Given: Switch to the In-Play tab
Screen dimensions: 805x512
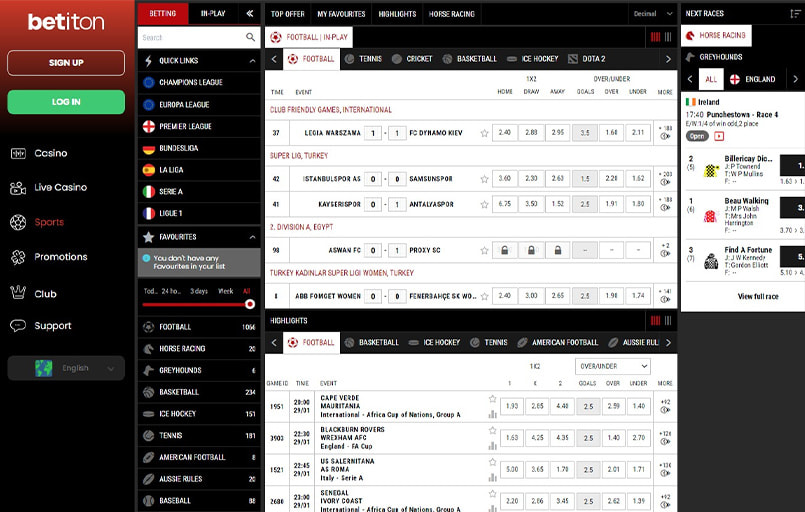Looking at the screenshot, I should click(212, 14).
